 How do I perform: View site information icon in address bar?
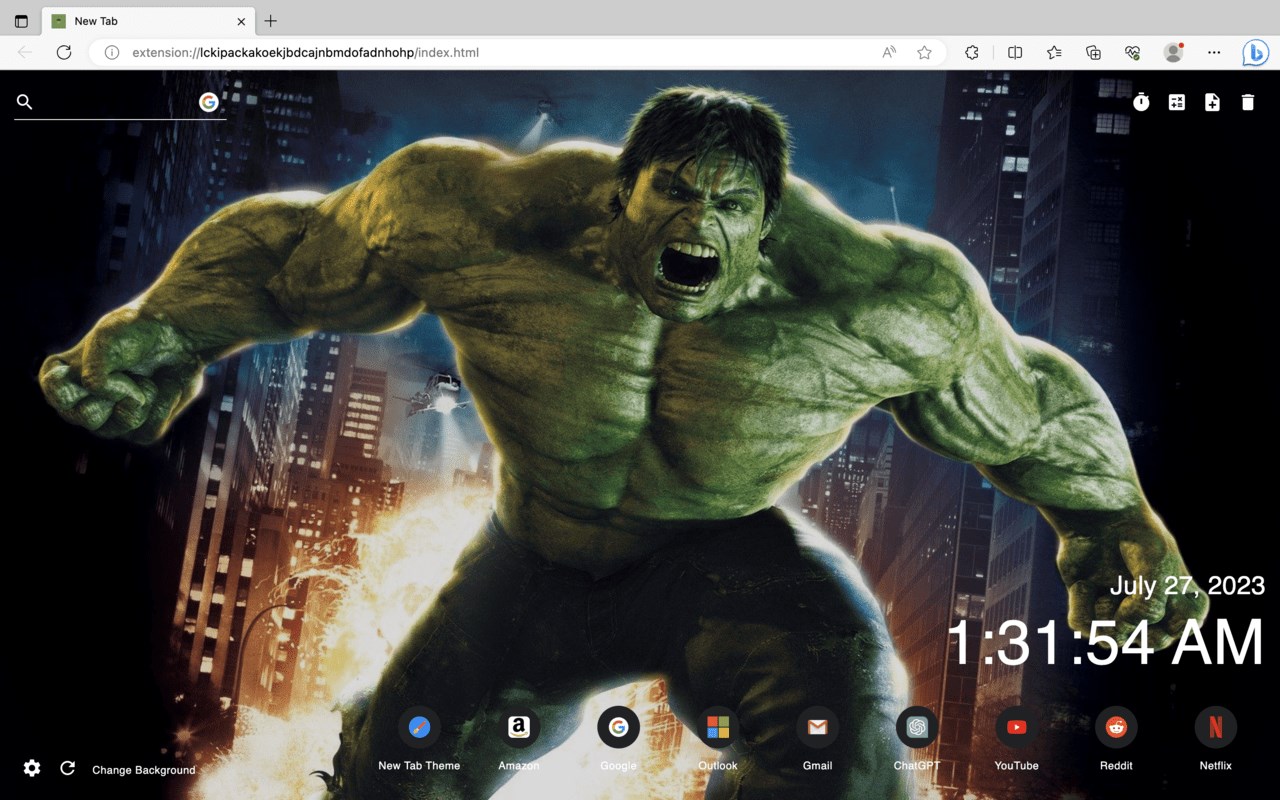coord(112,52)
